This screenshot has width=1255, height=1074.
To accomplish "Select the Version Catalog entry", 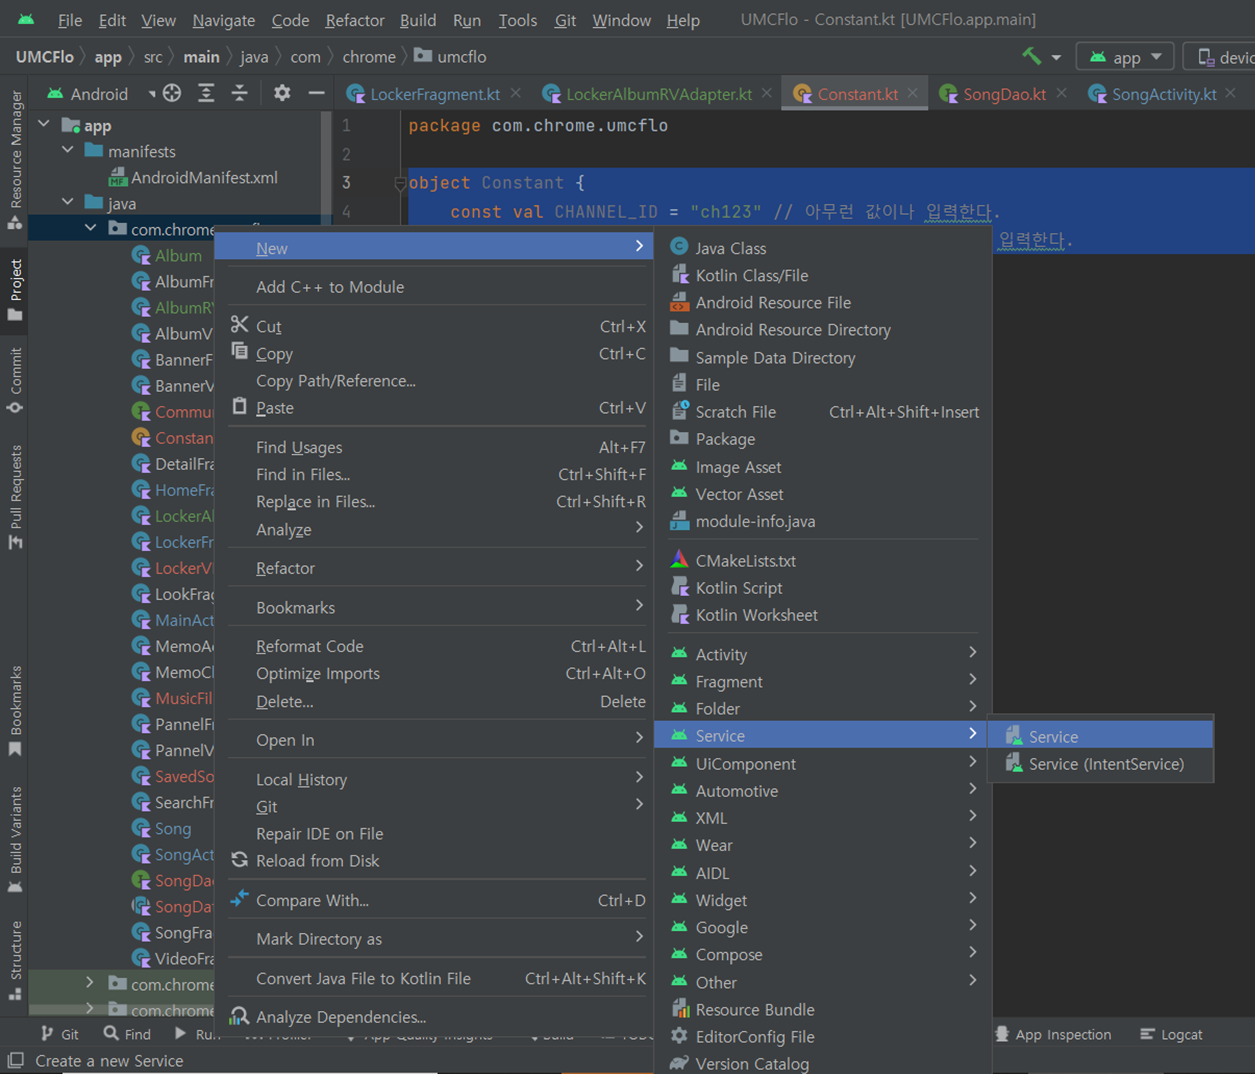I will pos(822,1063).
